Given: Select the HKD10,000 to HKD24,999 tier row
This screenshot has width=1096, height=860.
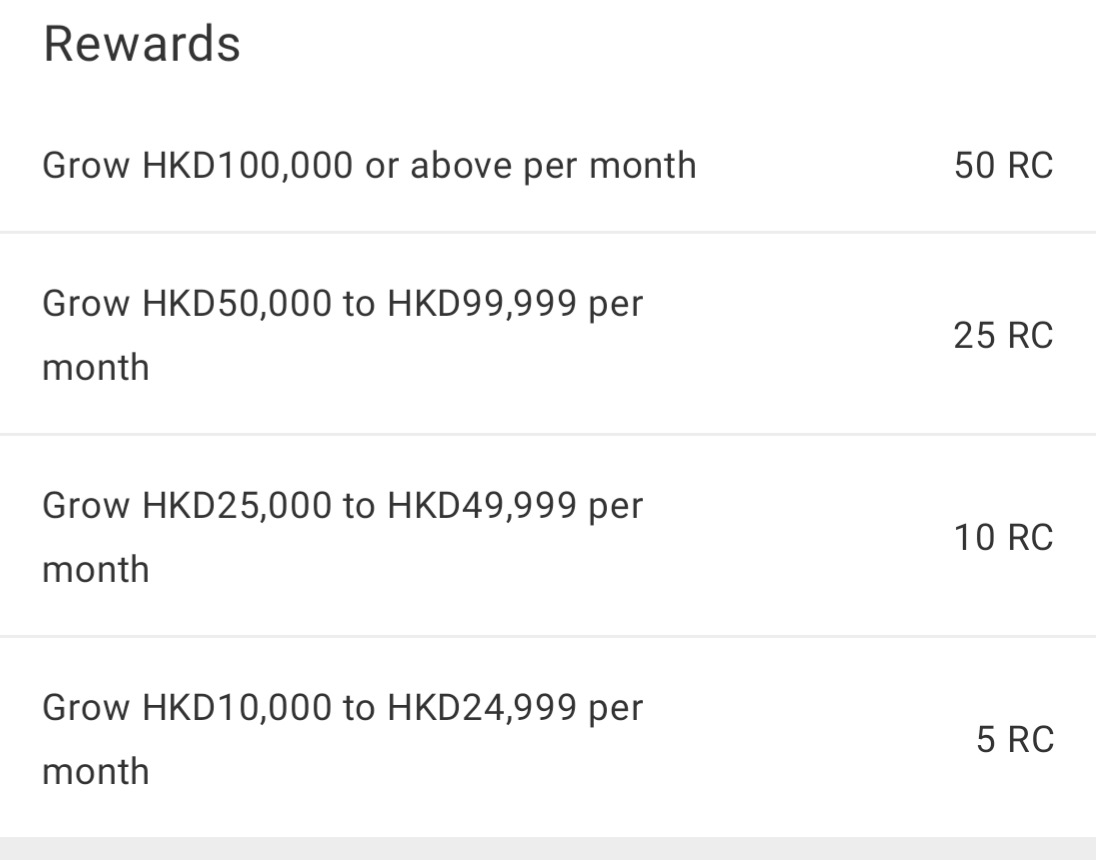Looking at the screenshot, I should click(x=548, y=738).
